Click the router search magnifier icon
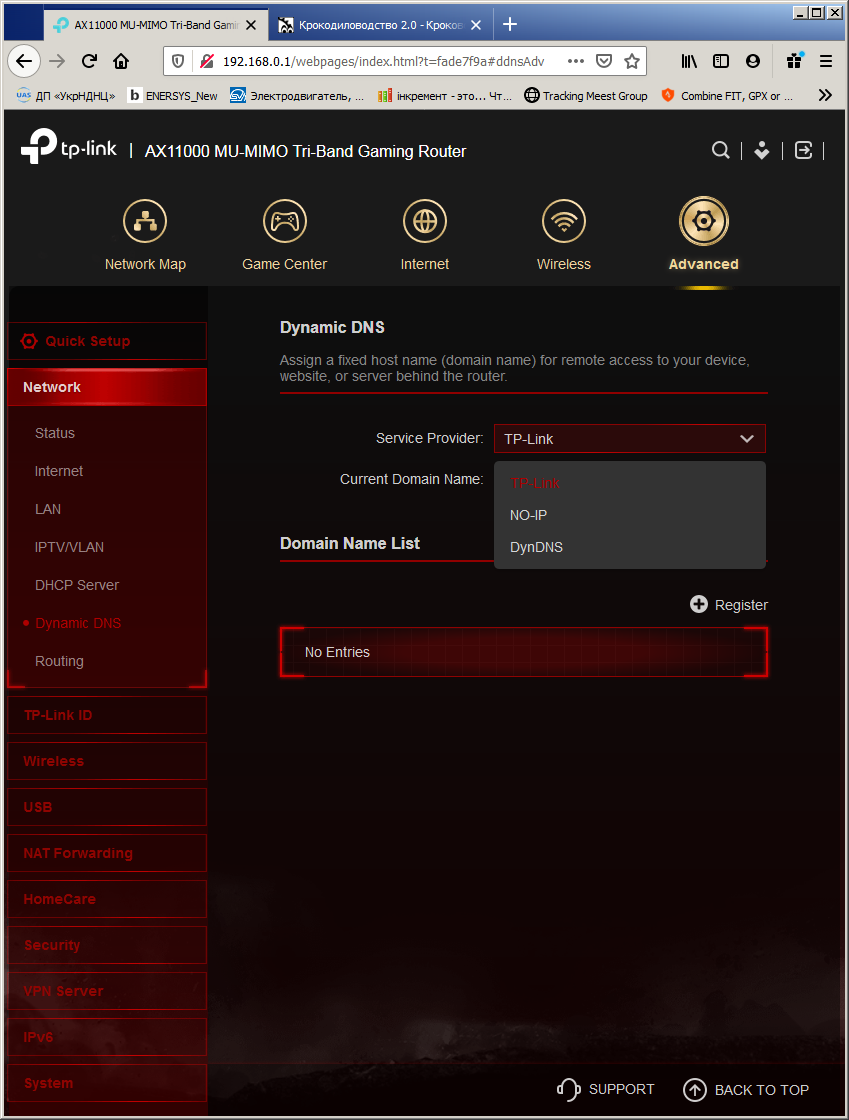The image size is (849, 1120). pyautogui.click(x=721, y=150)
